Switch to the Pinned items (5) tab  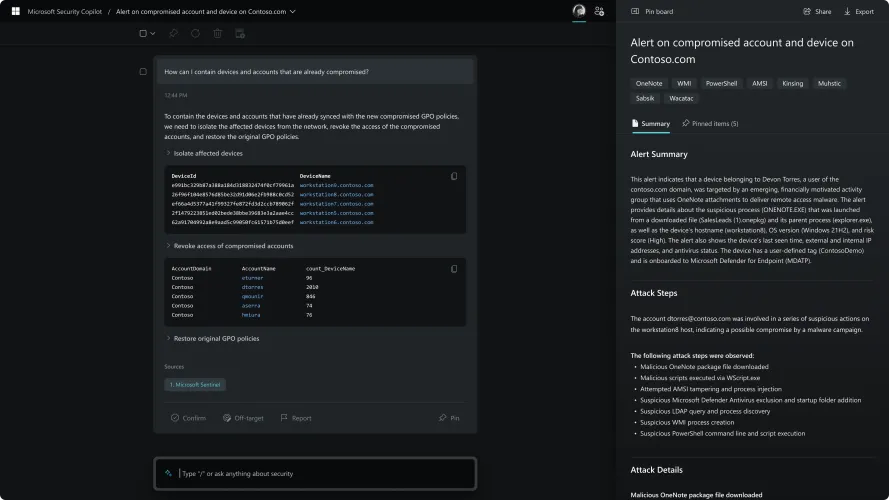coord(710,124)
